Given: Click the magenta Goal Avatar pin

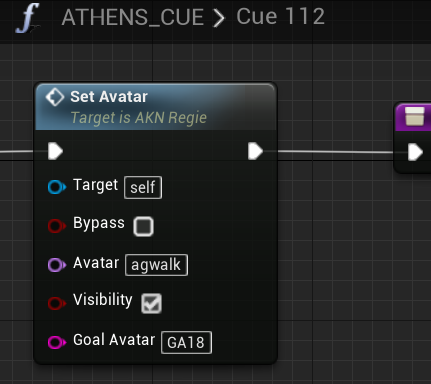Looking at the screenshot, I should point(57,342).
